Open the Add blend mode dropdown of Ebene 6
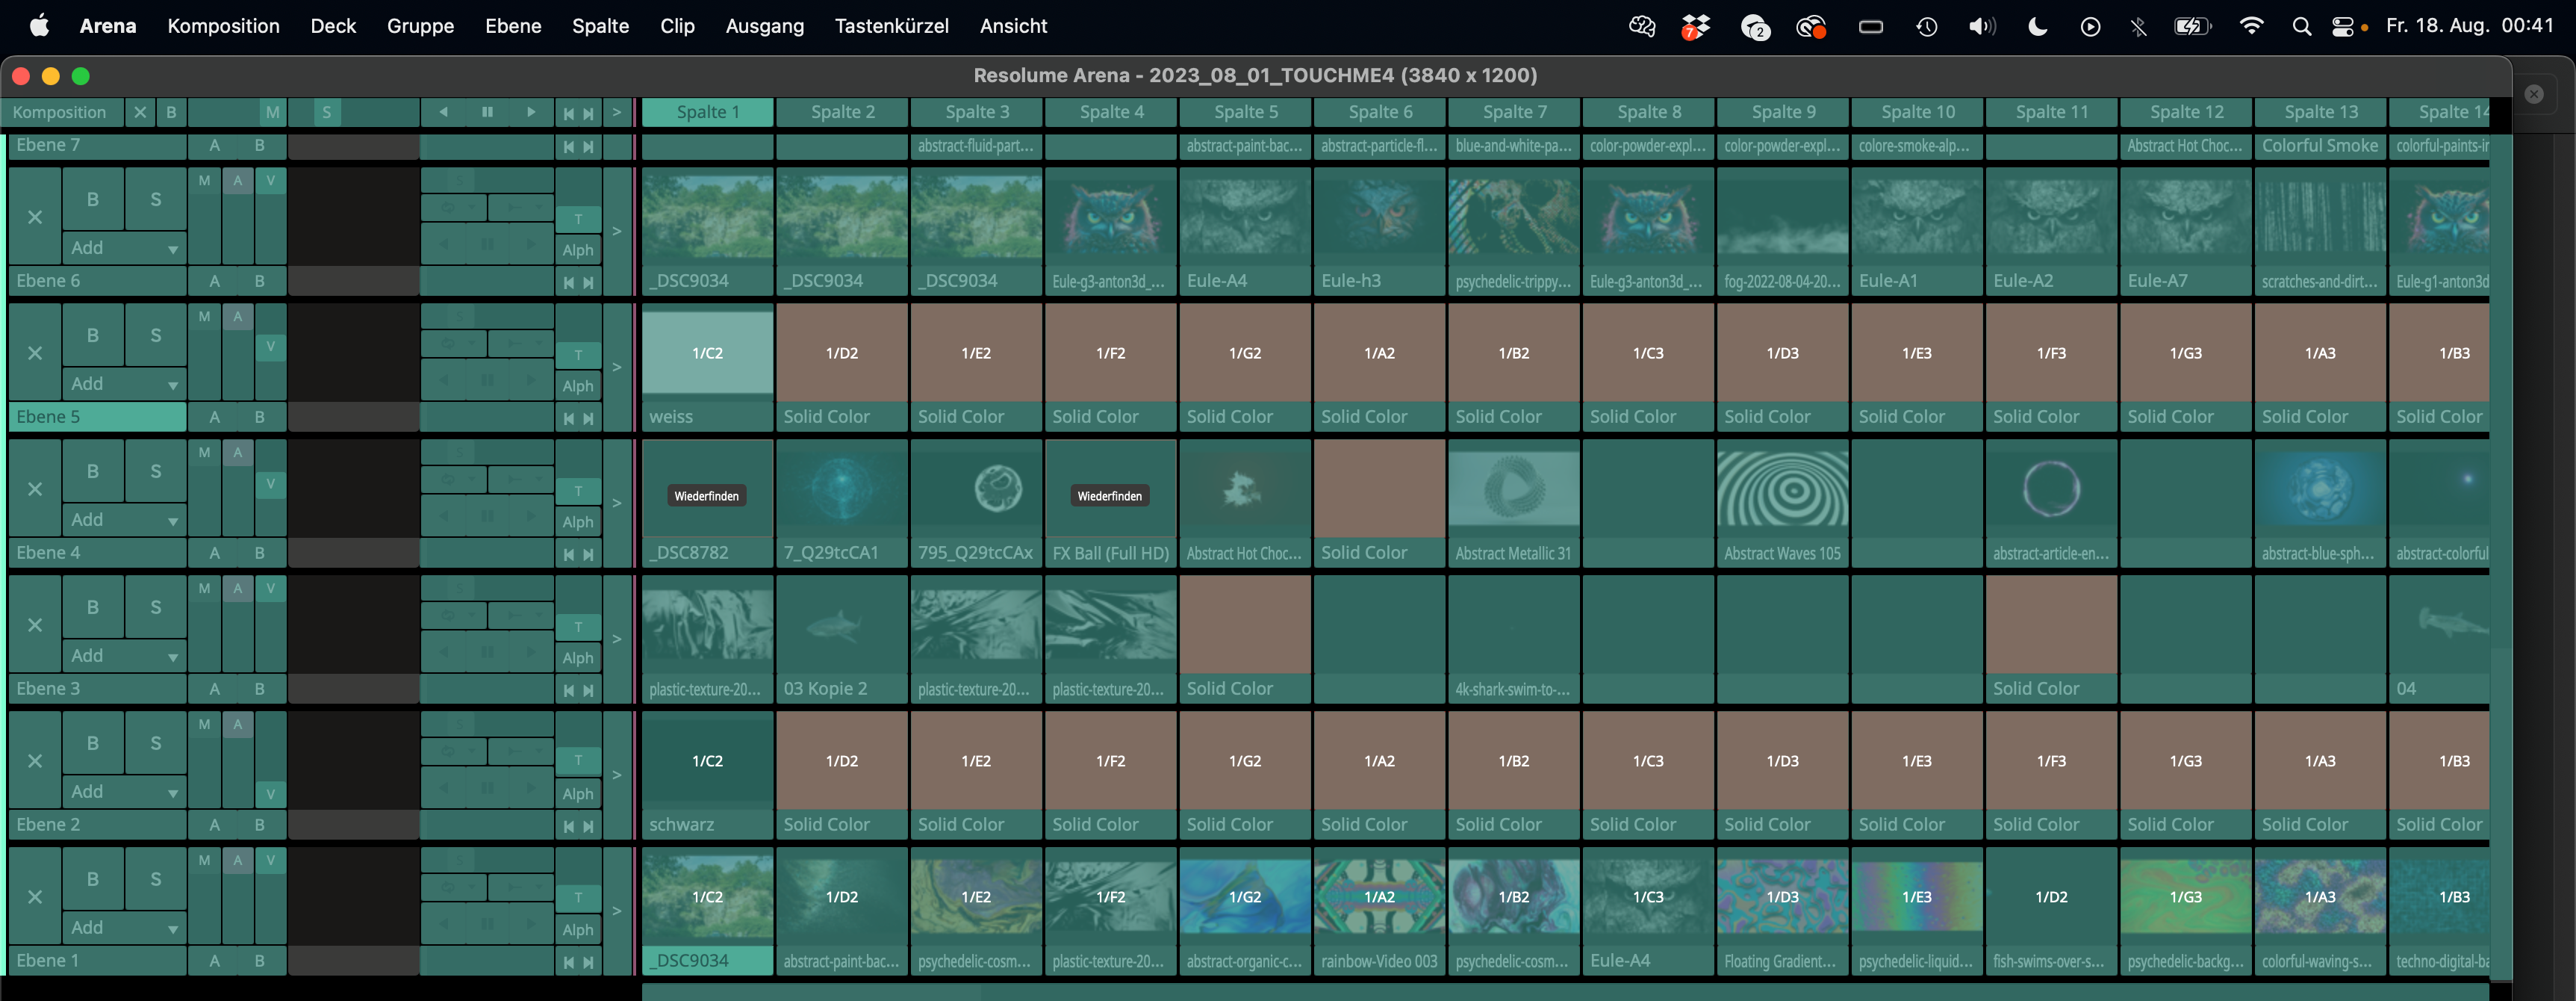This screenshot has width=2576, height=1001. pyautogui.click(x=124, y=248)
